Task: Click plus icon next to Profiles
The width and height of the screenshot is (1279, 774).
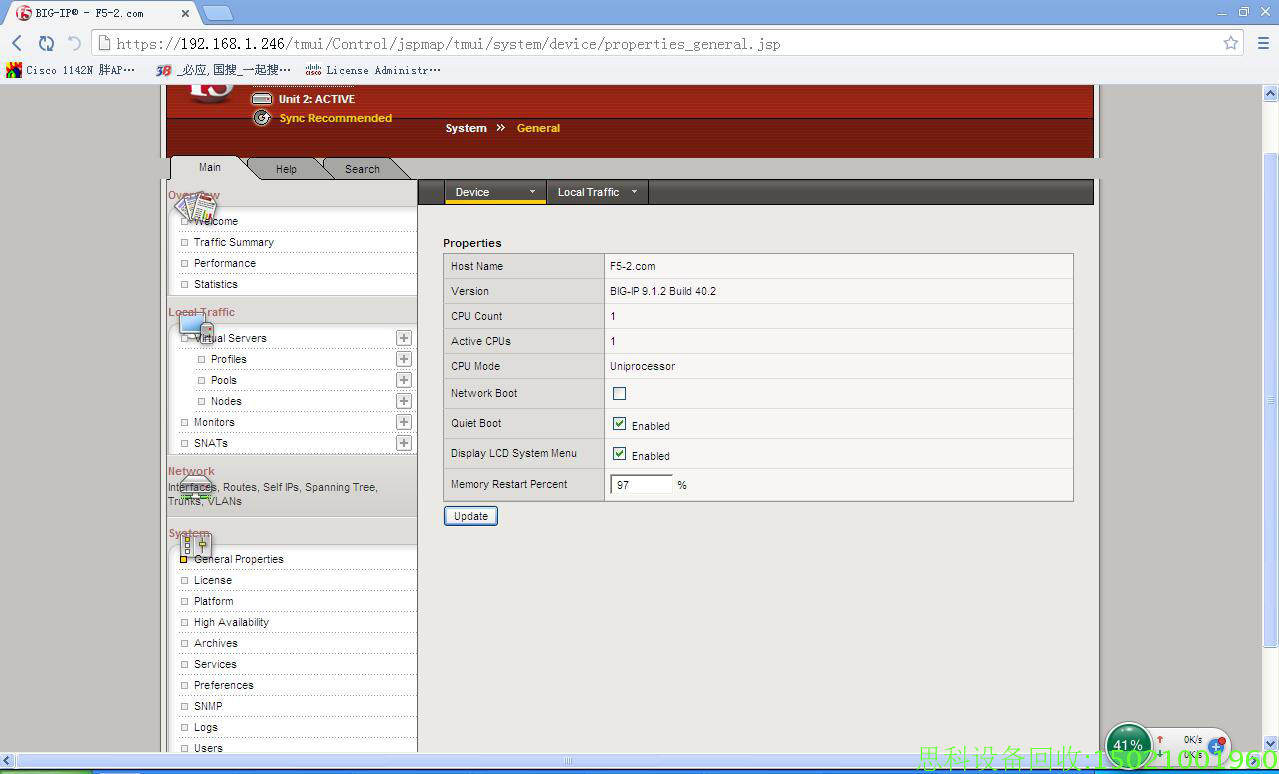Action: coord(404,359)
